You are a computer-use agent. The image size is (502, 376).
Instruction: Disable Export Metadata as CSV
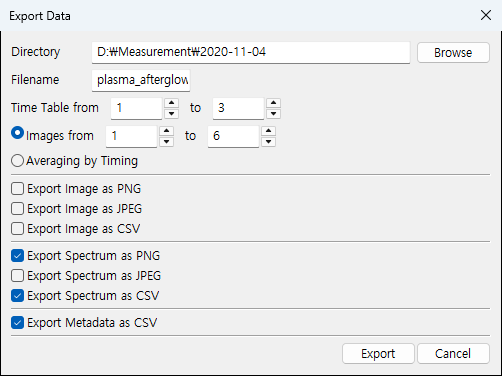point(17,323)
